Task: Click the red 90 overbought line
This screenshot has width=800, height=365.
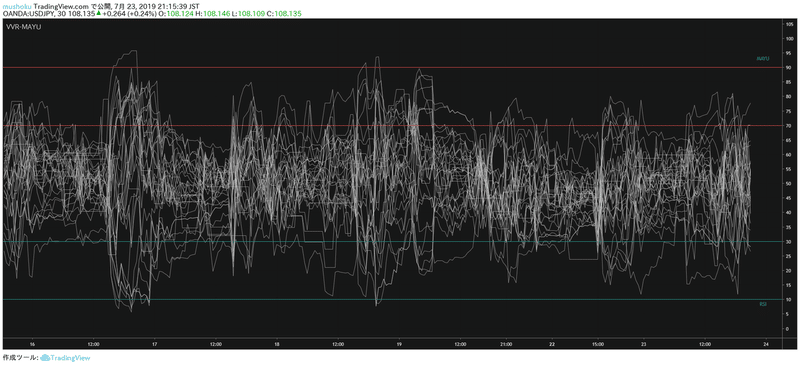Action: 392,67
